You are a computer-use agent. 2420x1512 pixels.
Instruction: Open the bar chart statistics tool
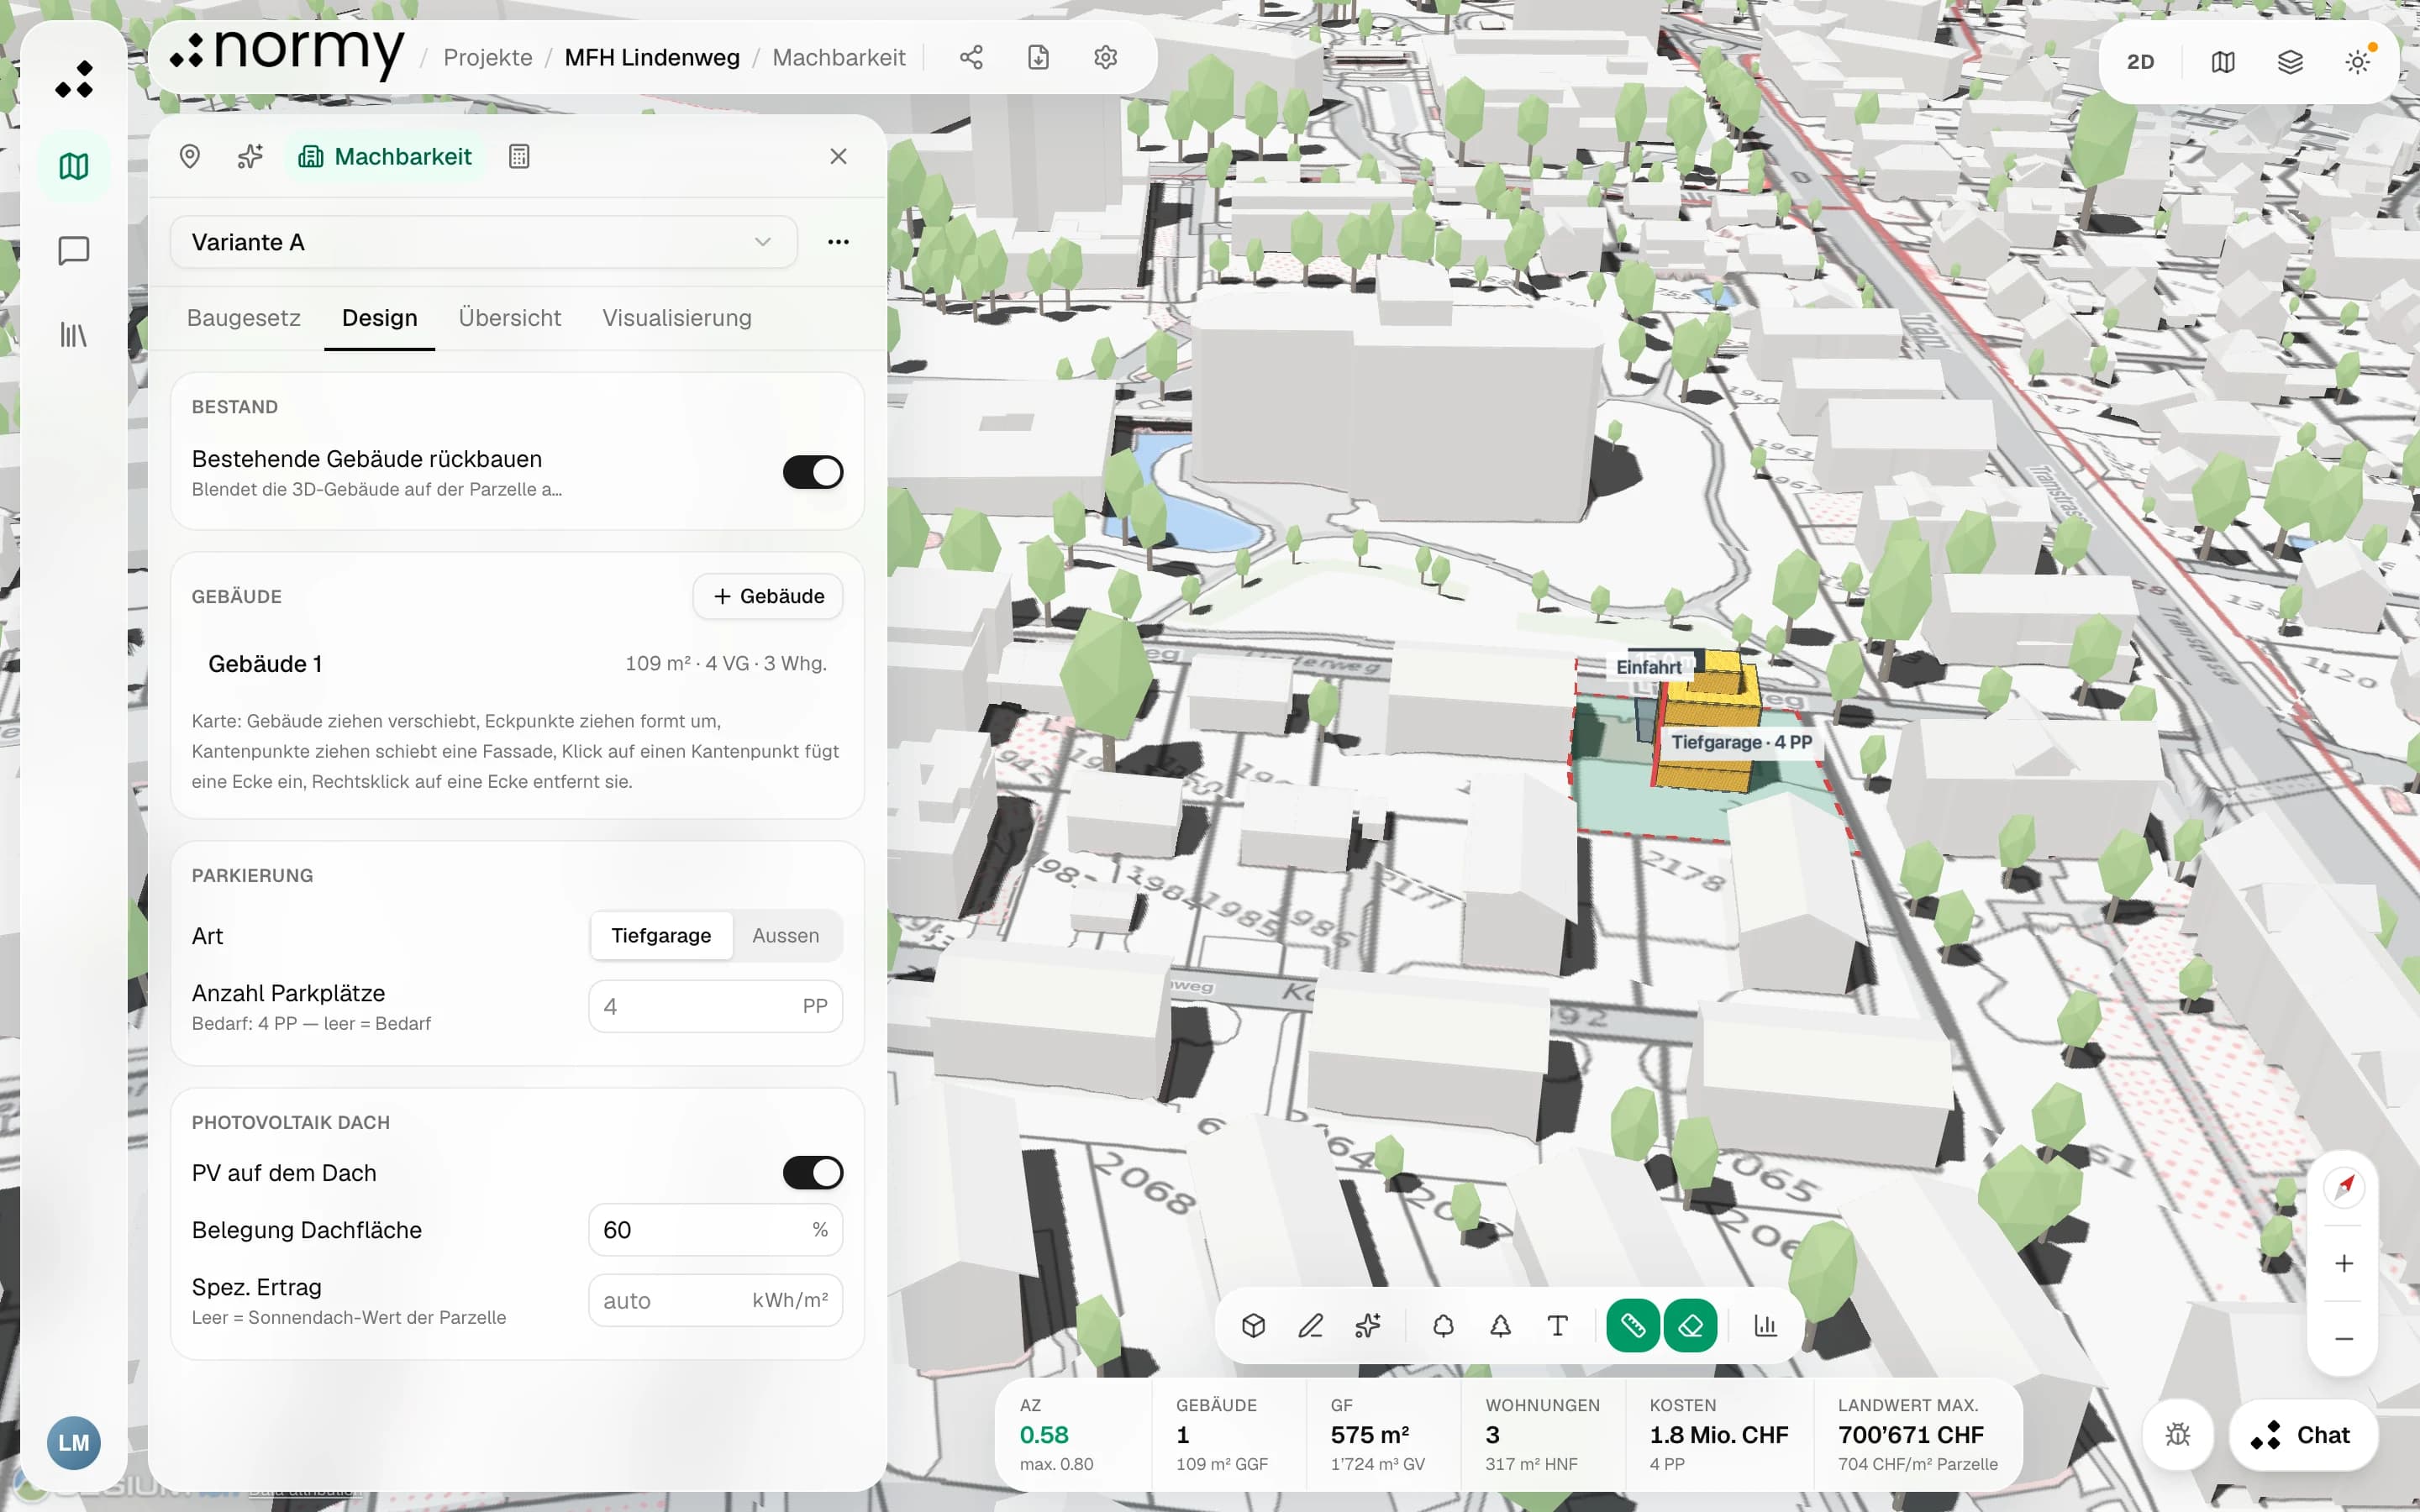click(x=1766, y=1325)
